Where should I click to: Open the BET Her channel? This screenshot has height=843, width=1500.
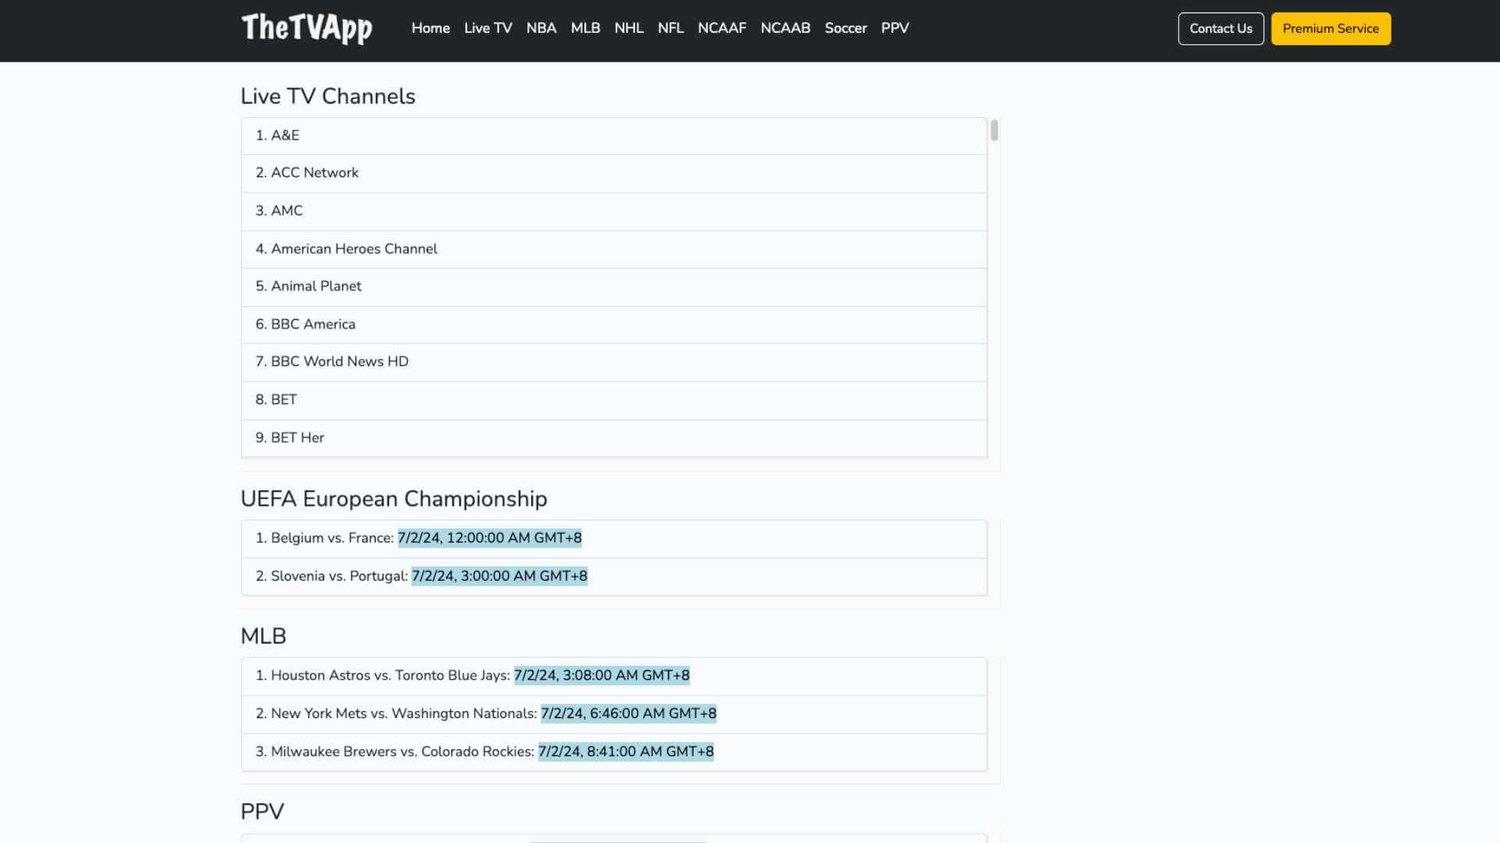pos(614,438)
